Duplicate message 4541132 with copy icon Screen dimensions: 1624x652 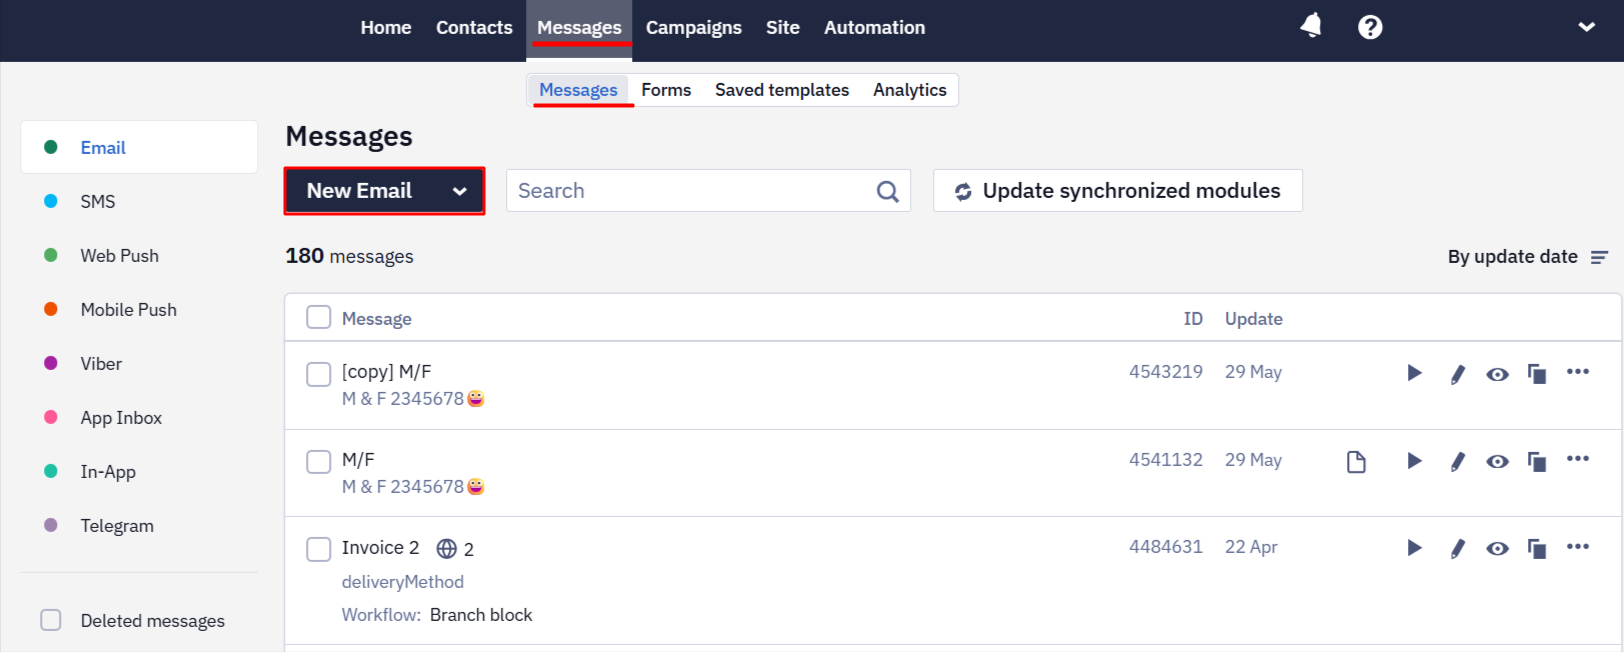click(x=1537, y=462)
